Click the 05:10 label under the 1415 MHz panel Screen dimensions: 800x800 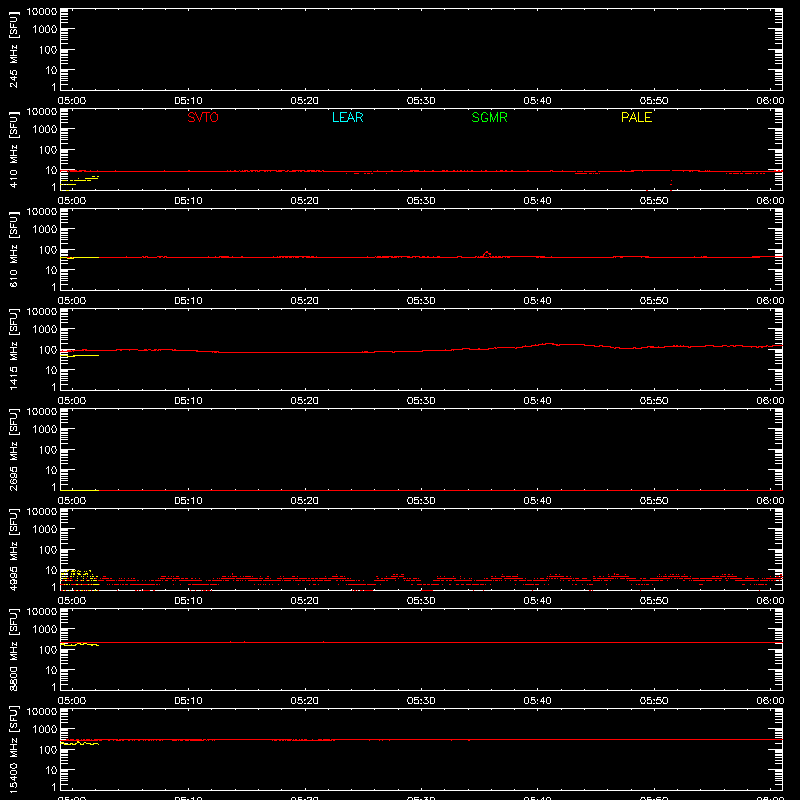[x=188, y=401]
